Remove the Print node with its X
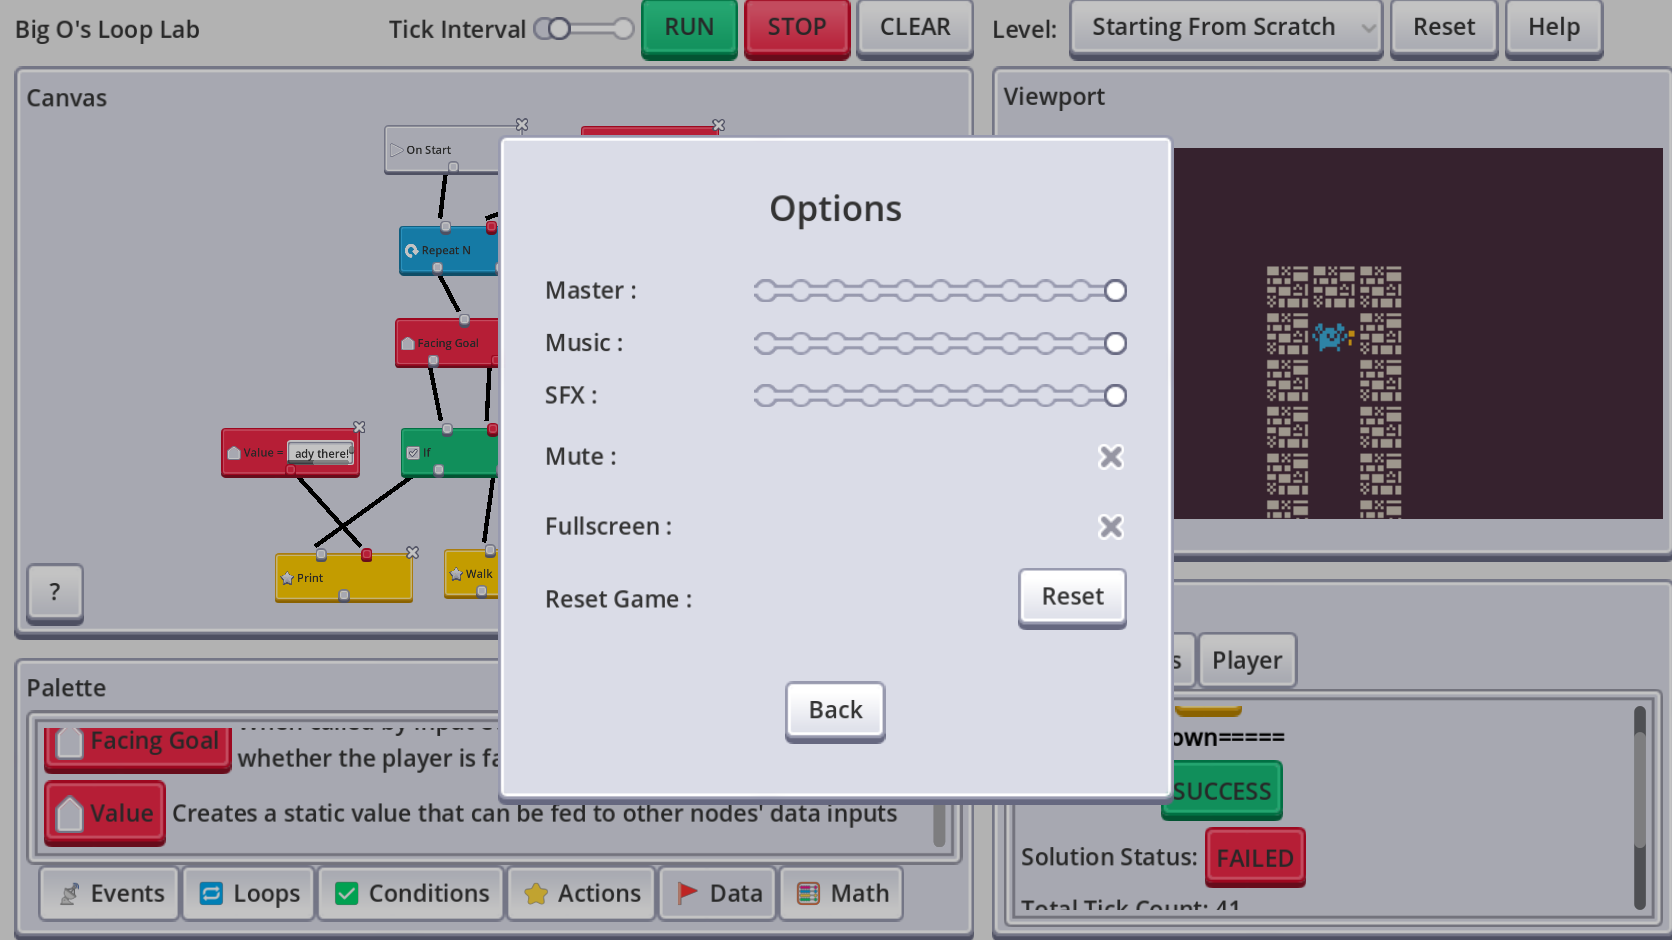 click(412, 552)
